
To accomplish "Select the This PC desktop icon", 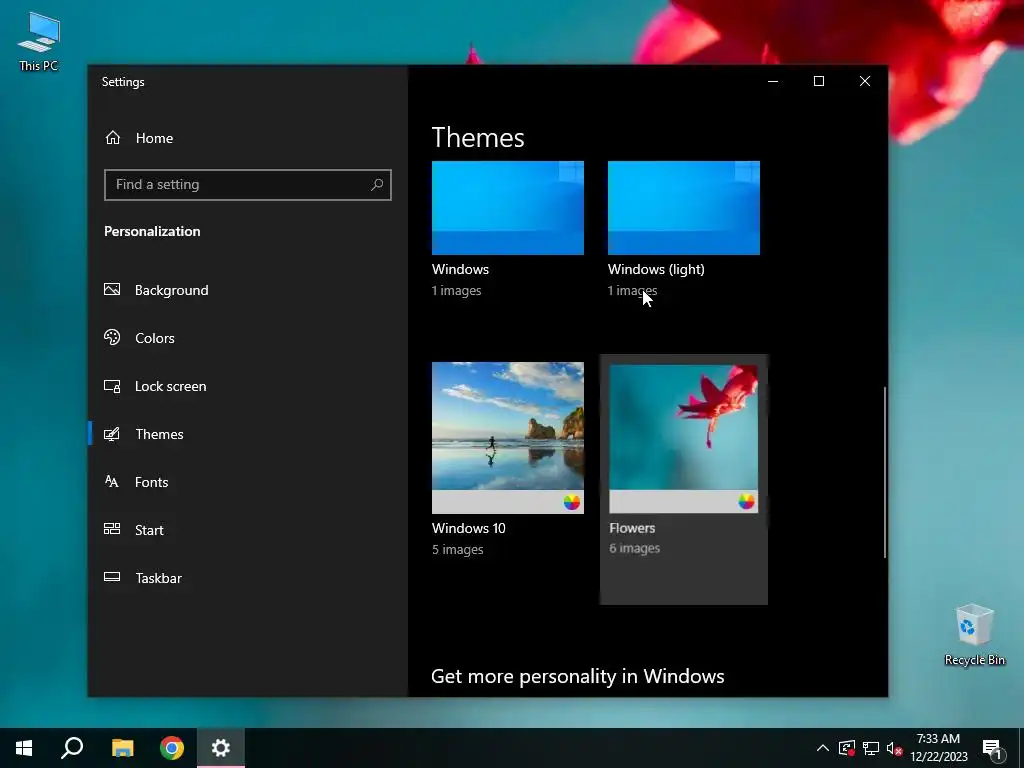I will 39,42.
